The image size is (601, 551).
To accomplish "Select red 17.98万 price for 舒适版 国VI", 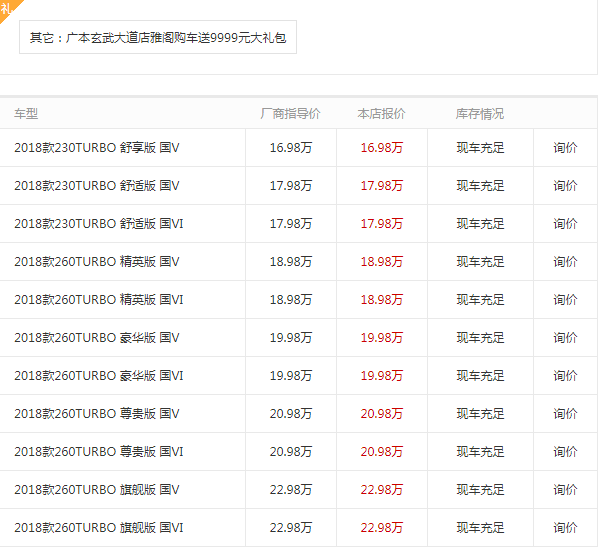I will (x=382, y=223).
